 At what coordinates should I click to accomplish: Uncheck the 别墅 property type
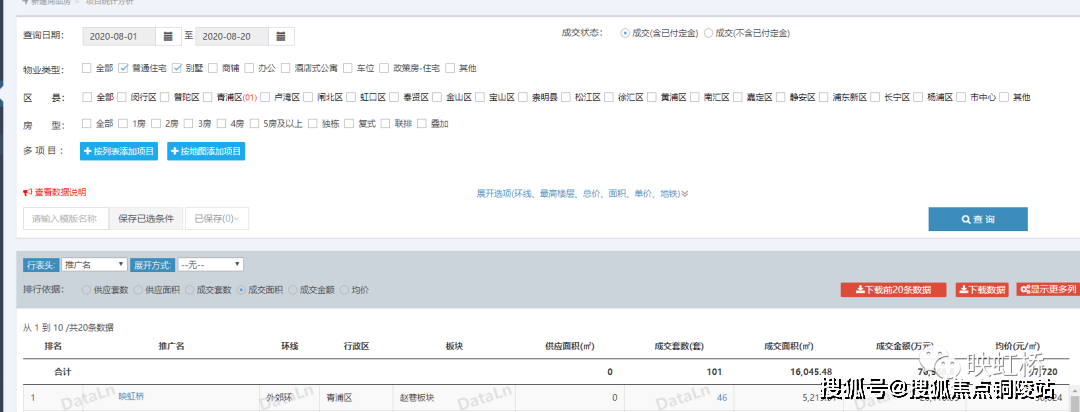click(176, 68)
